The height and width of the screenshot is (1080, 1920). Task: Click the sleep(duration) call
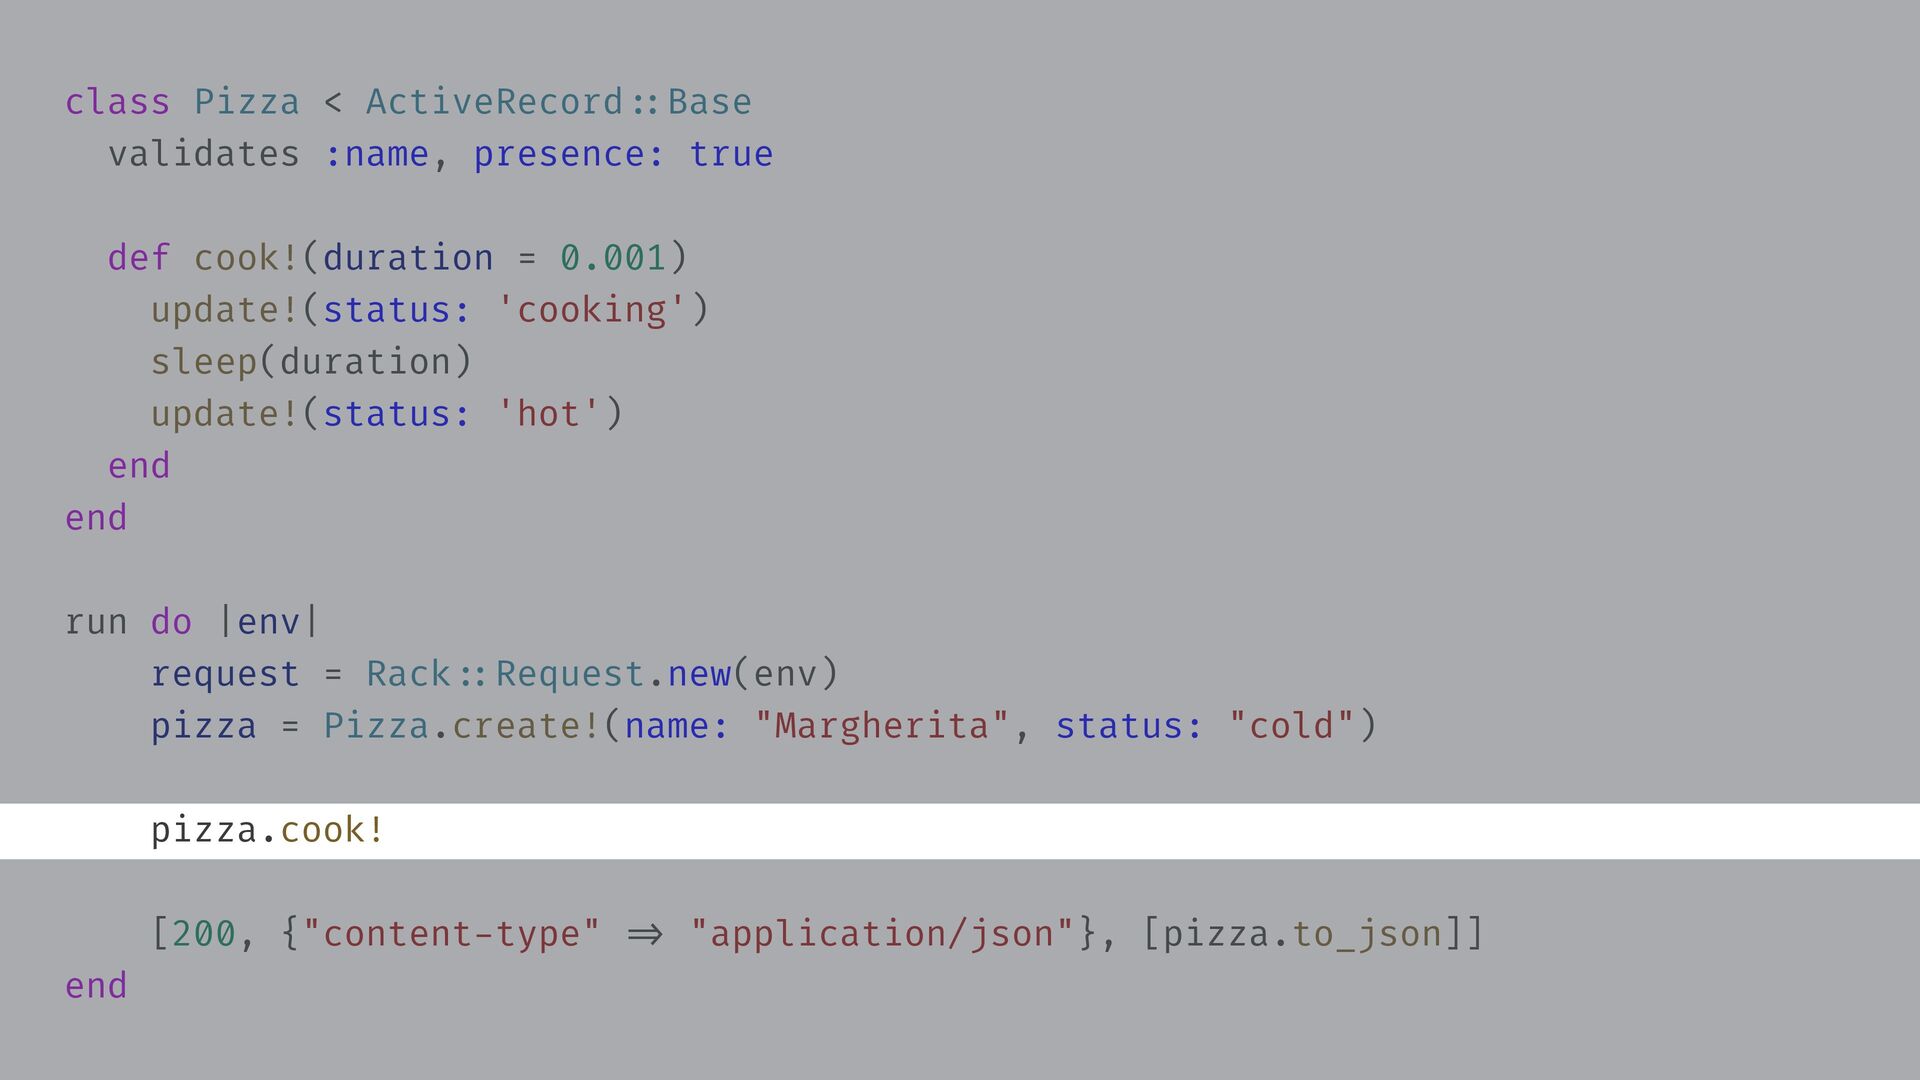pos(310,362)
